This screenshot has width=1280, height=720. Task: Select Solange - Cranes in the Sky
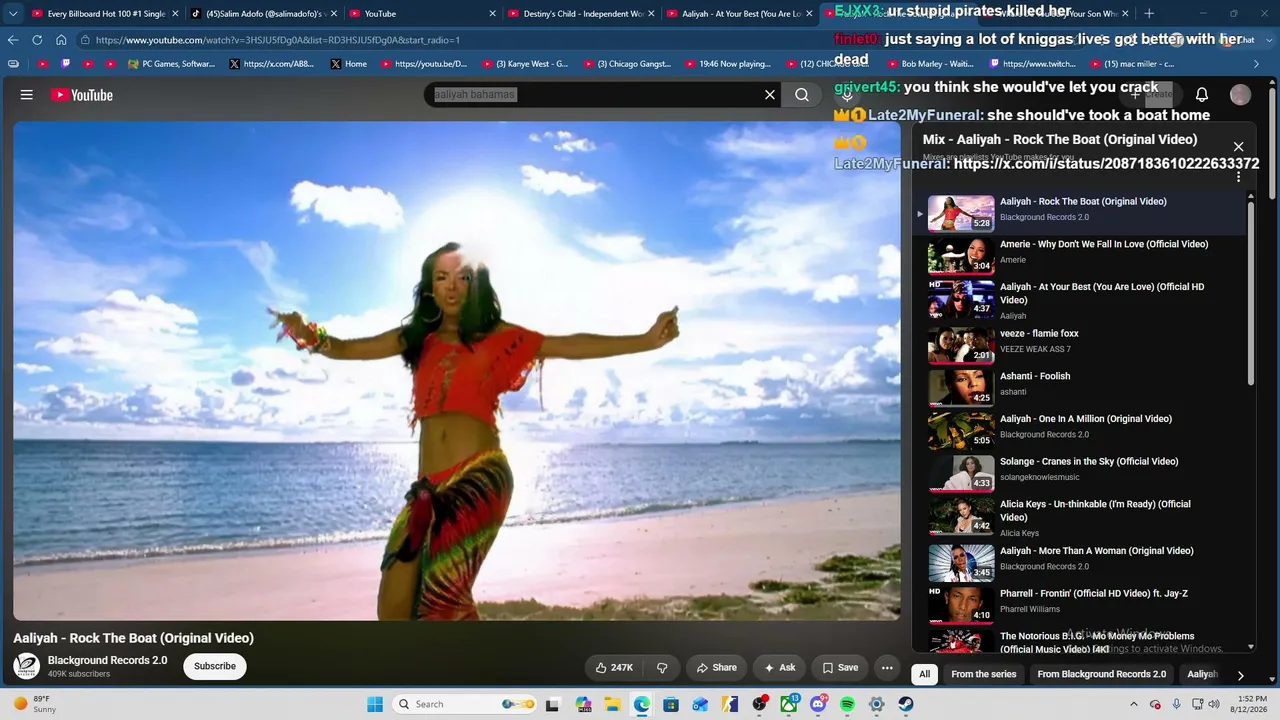coord(1079,473)
